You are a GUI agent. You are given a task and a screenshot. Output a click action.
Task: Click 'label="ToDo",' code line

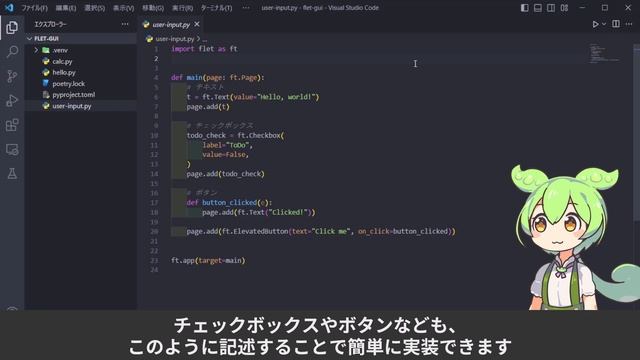227,145
